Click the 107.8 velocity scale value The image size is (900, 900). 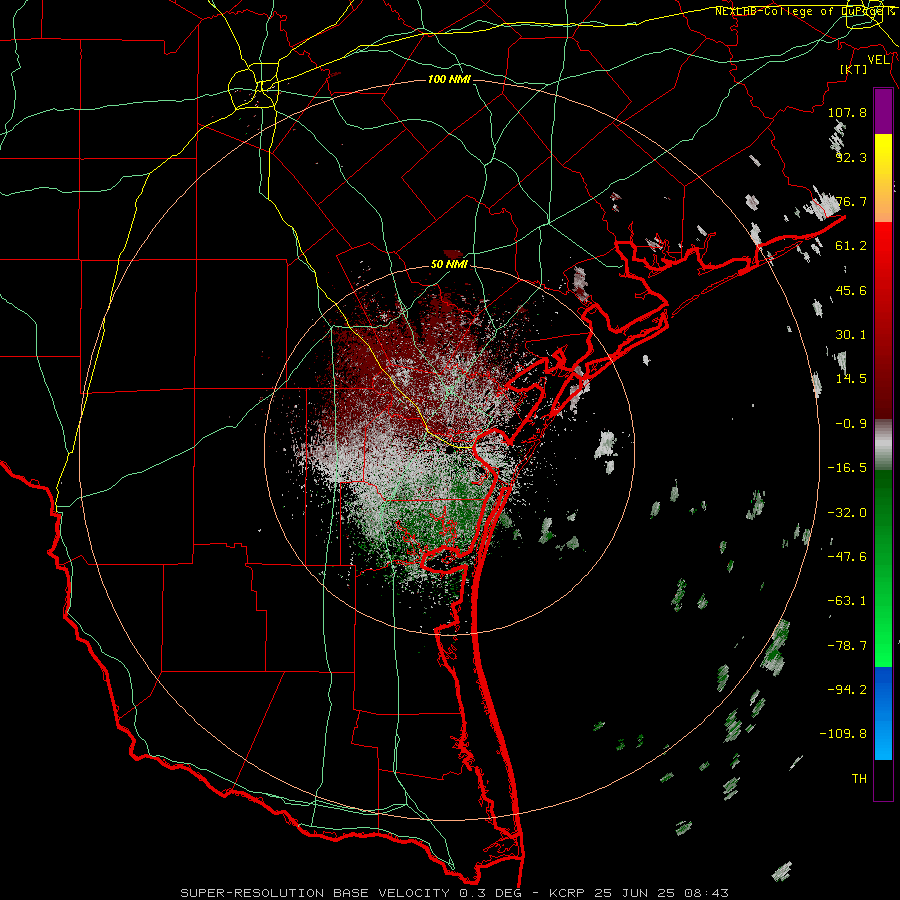(847, 112)
